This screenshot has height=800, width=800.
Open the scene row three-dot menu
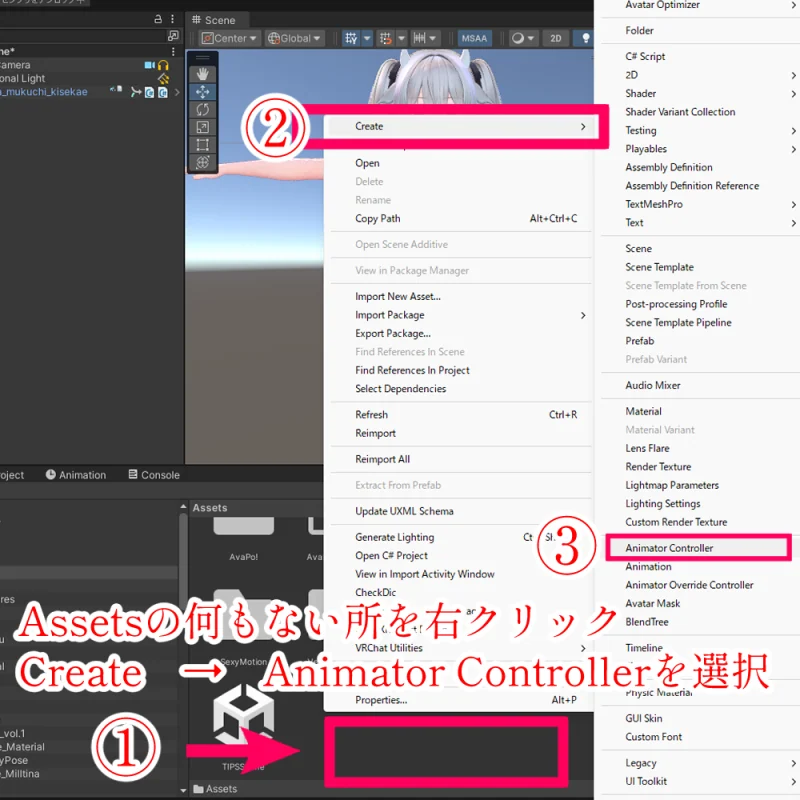pyautogui.click(x=173, y=52)
